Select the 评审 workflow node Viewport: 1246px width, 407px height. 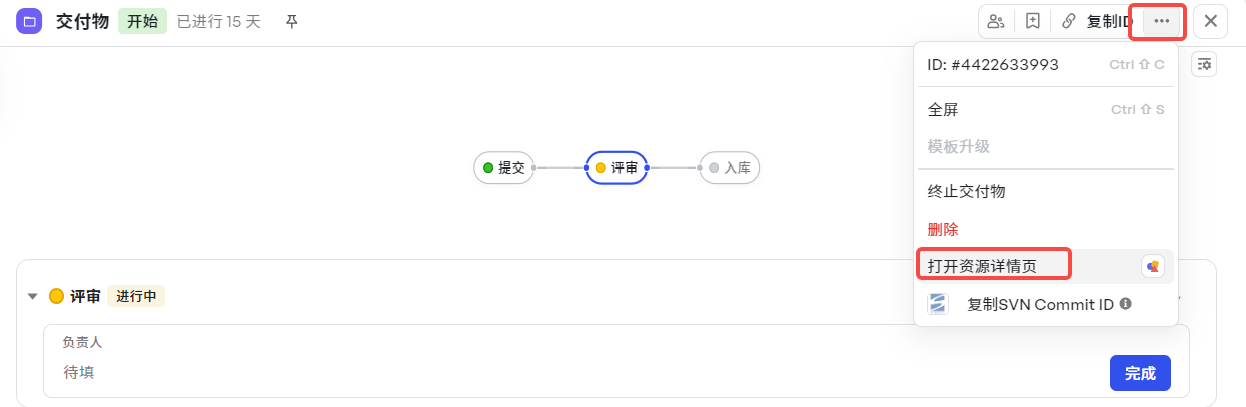coord(617,168)
